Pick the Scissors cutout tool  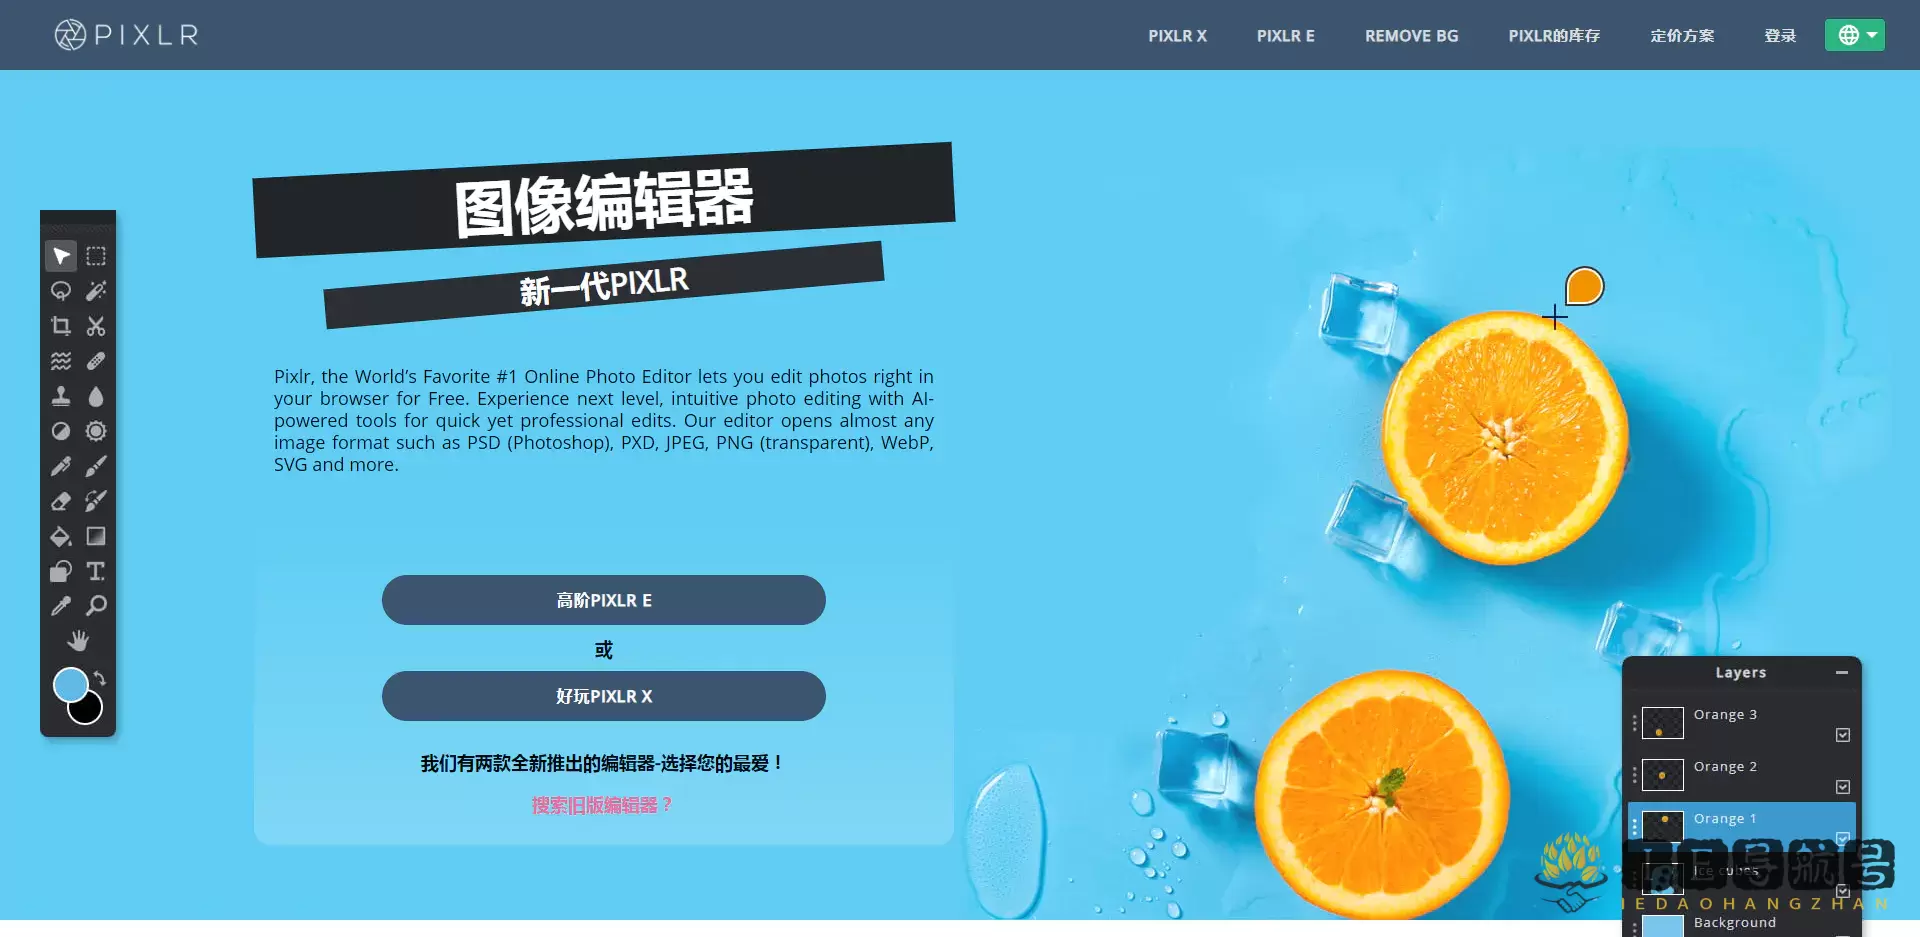tap(96, 326)
